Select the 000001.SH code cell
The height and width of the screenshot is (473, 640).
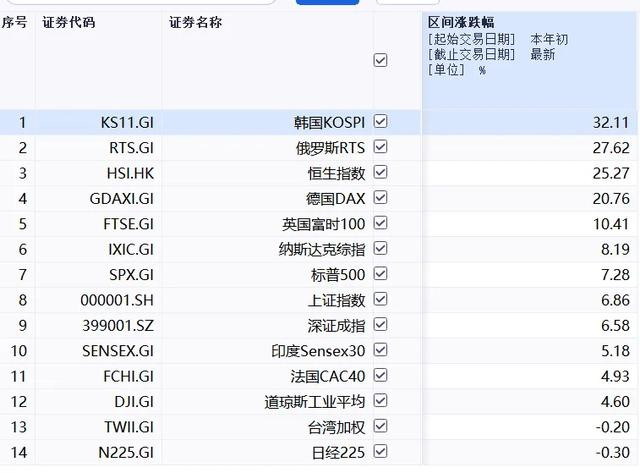(x=98, y=300)
